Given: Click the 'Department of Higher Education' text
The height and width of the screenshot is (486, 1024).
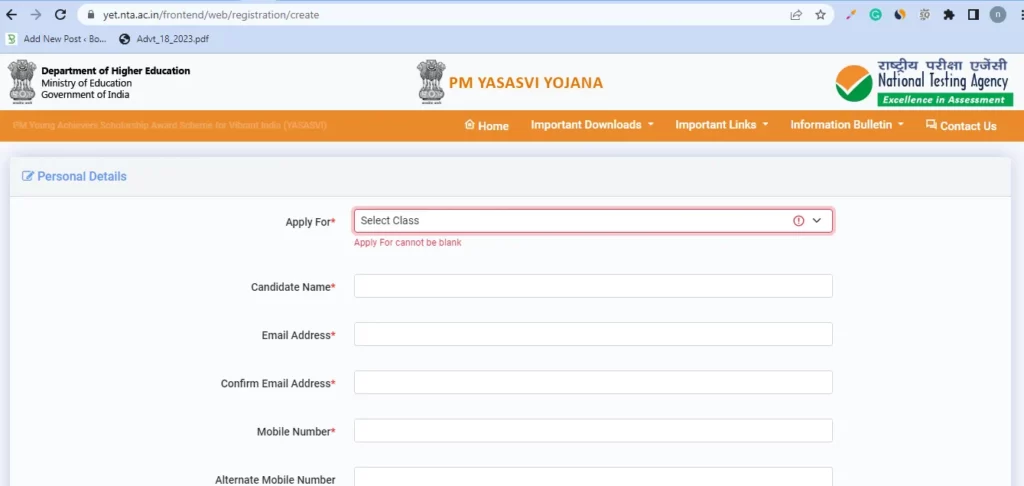Looking at the screenshot, I should [116, 71].
